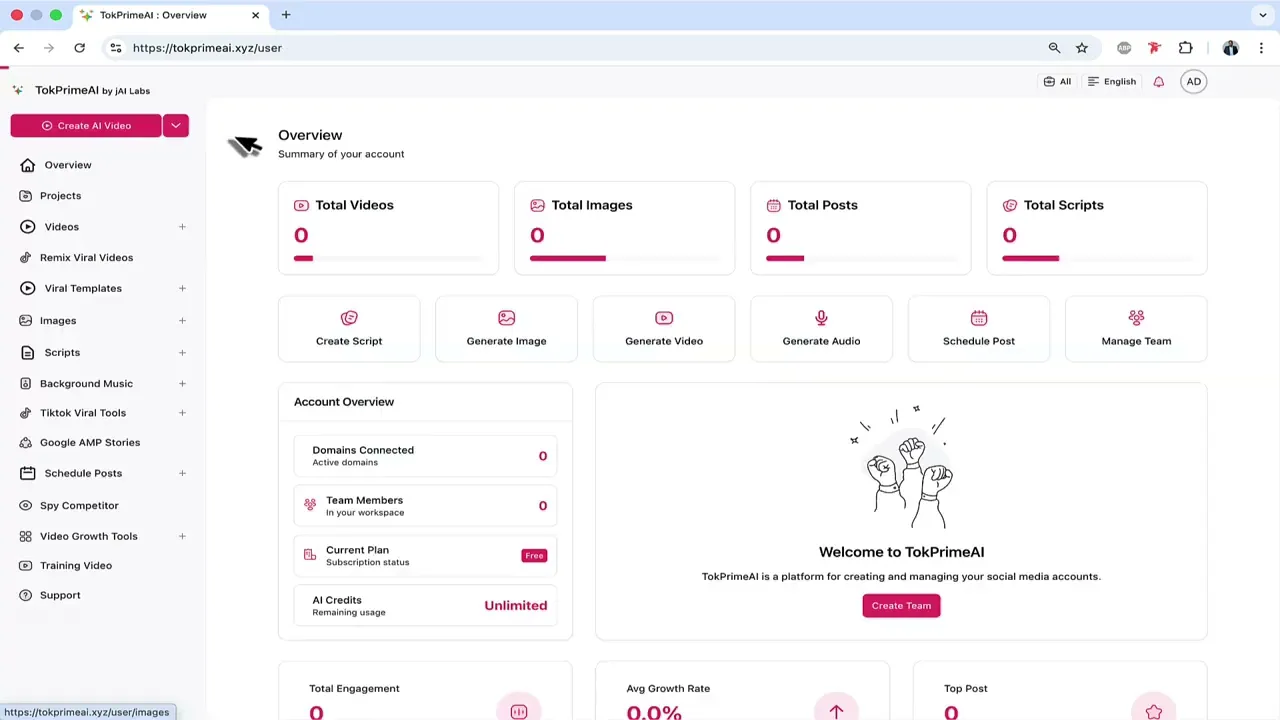Open the English language selector
The image size is (1280, 720).
tap(1112, 82)
